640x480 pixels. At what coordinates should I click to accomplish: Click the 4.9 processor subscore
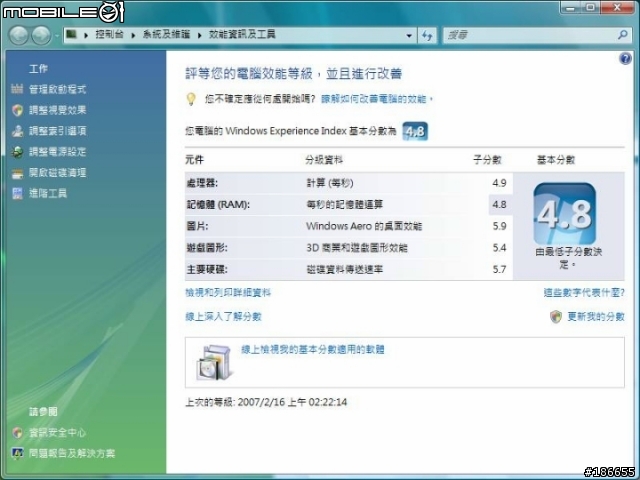click(x=499, y=183)
